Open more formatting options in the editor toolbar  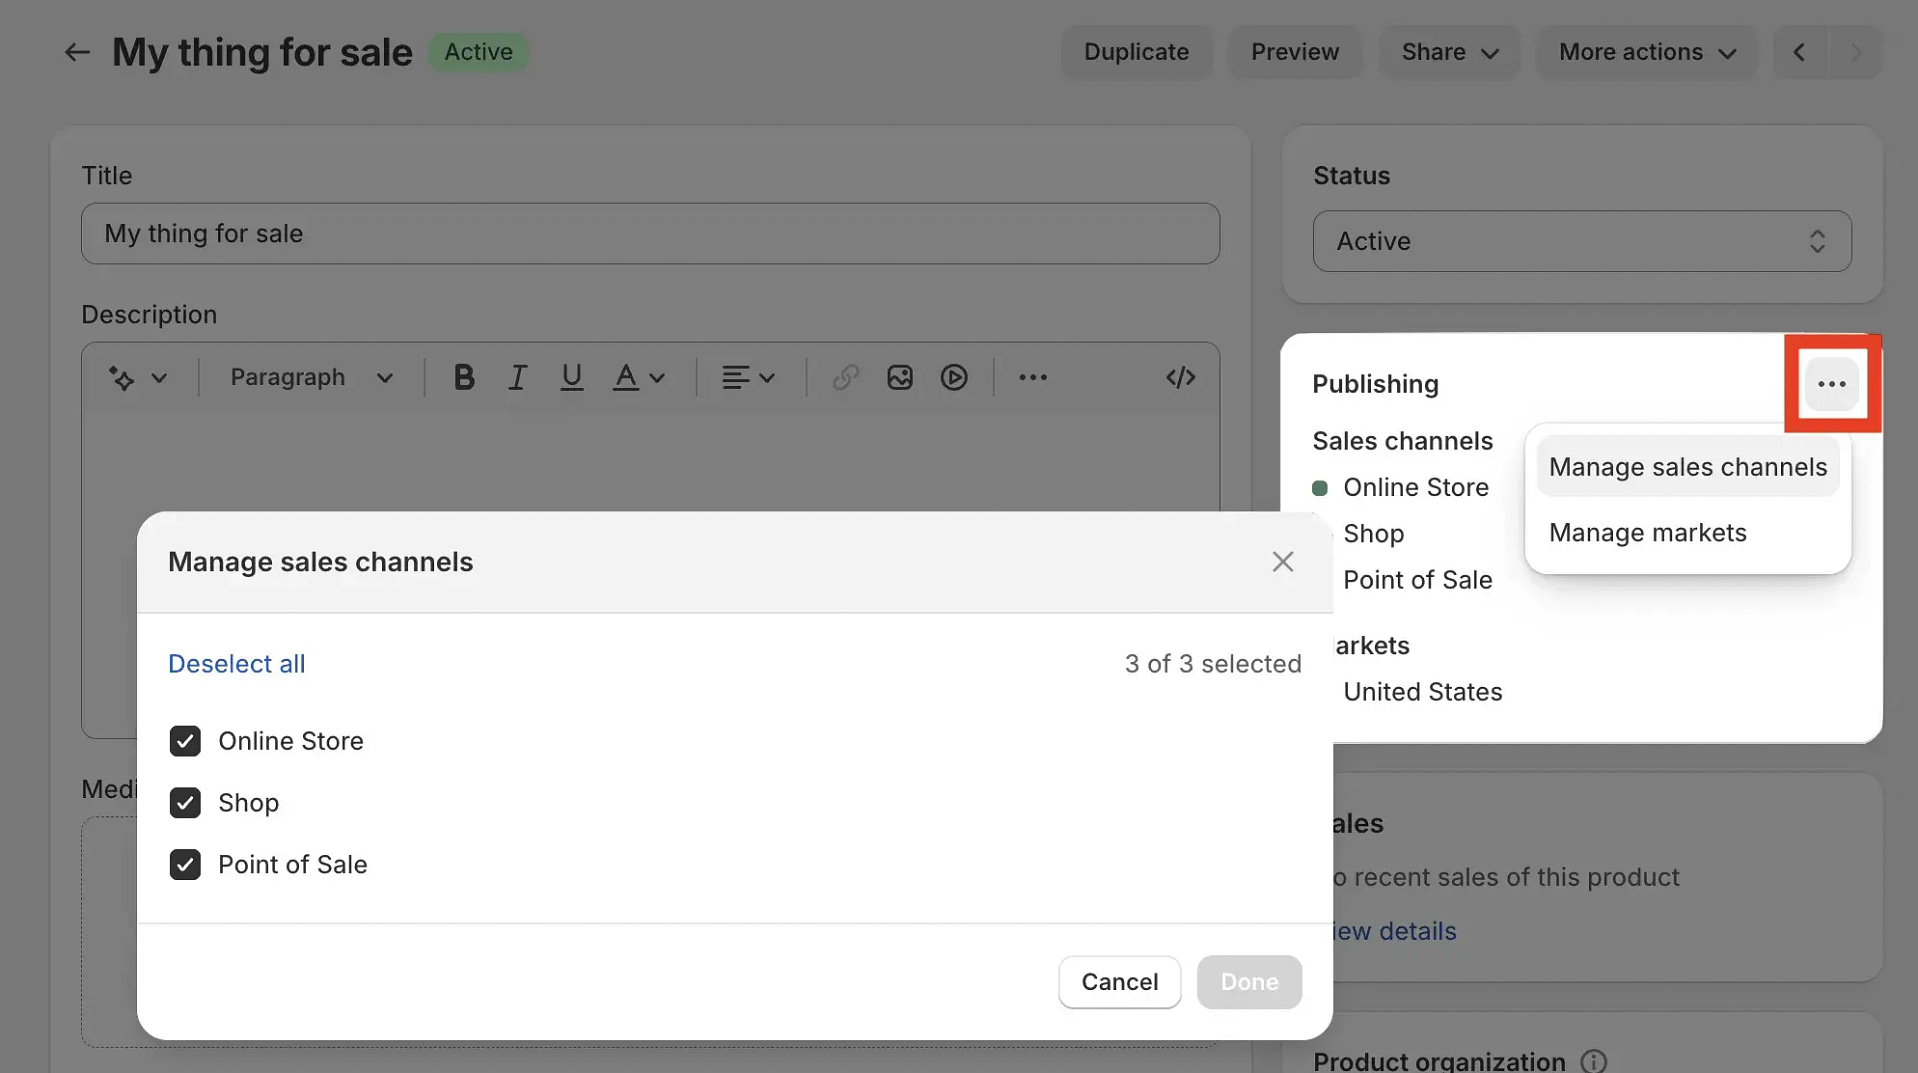point(1032,377)
